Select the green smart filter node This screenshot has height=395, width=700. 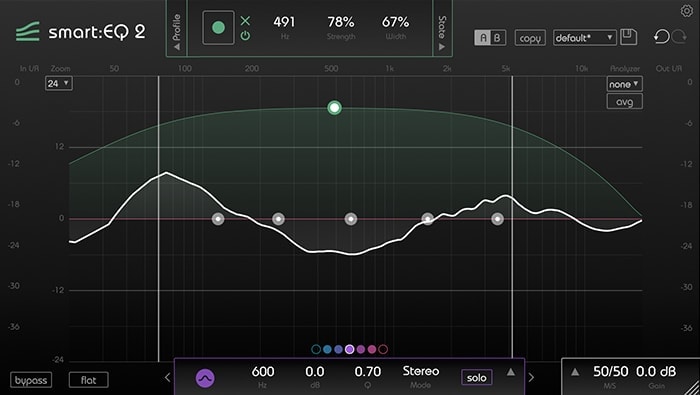[334, 108]
